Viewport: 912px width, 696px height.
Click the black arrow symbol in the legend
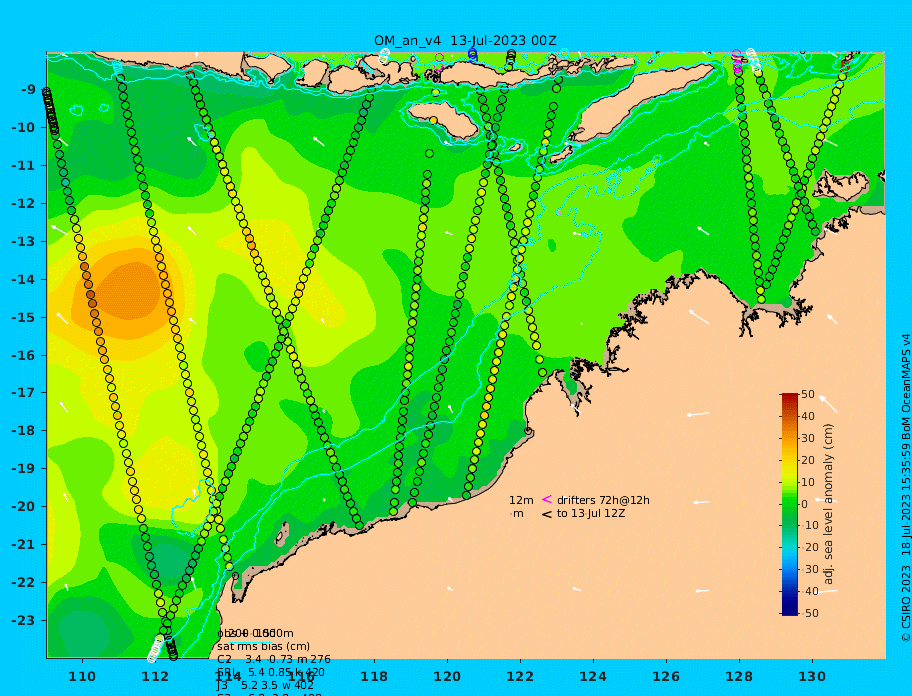(x=547, y=514)
